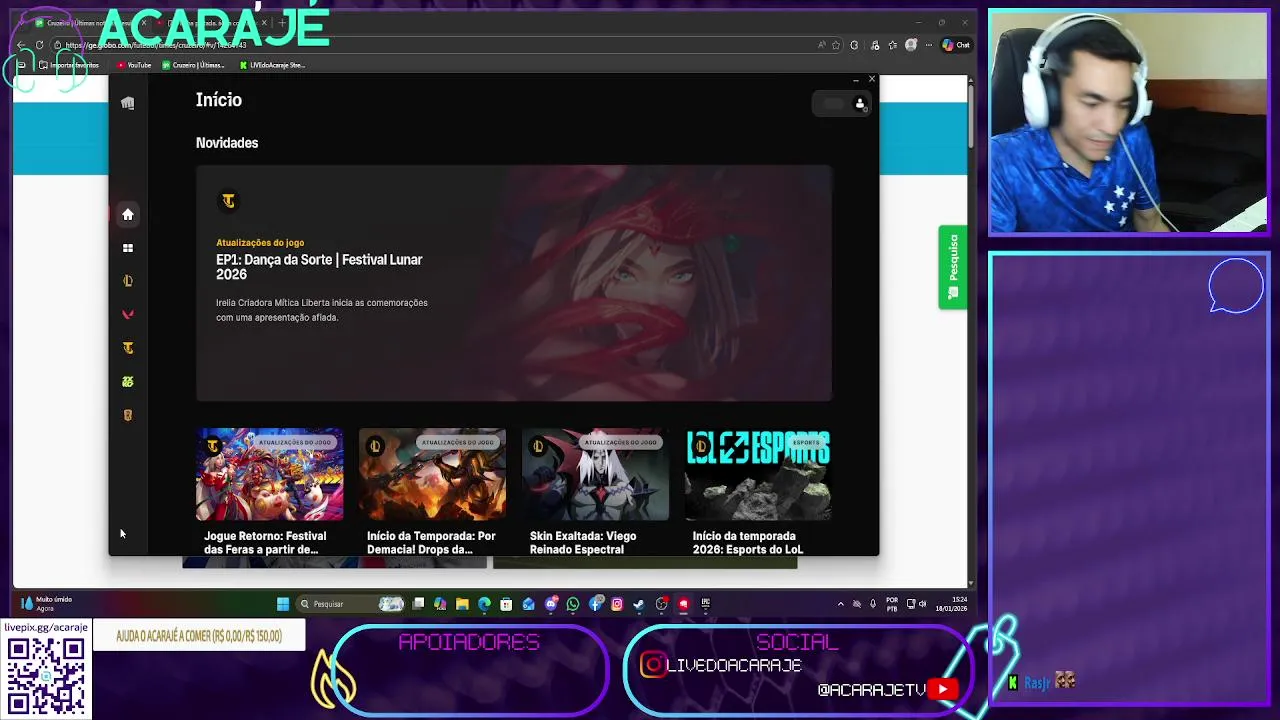Open the Edge settings ellipsis menu
Viewport: 1280px width, 720px height.
[x=929, y=45]
